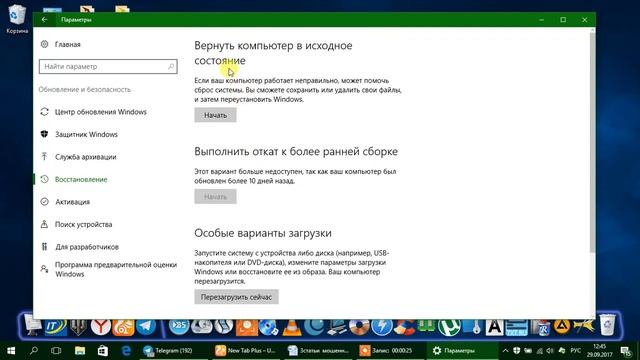Open the Windows Start menu
This screenshot has height=360, width=640.
pyautogui.click(x=11, y=351)
